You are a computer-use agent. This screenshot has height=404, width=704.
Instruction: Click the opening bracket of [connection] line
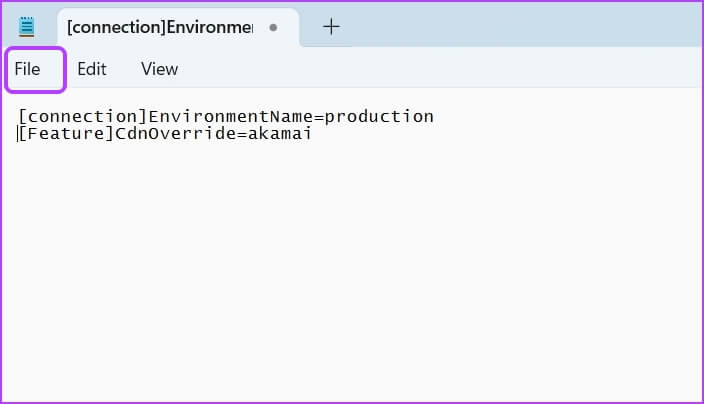pyautogui.click(x=22, y=117)
